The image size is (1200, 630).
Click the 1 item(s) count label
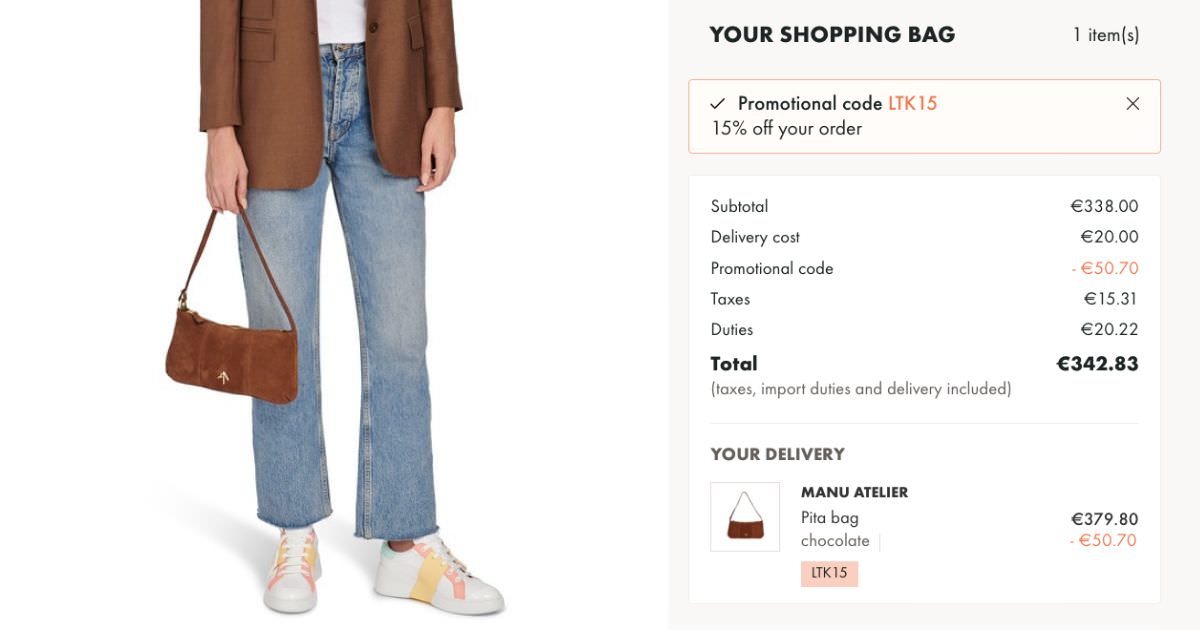pyautogui.click(x=1106, y=35)
